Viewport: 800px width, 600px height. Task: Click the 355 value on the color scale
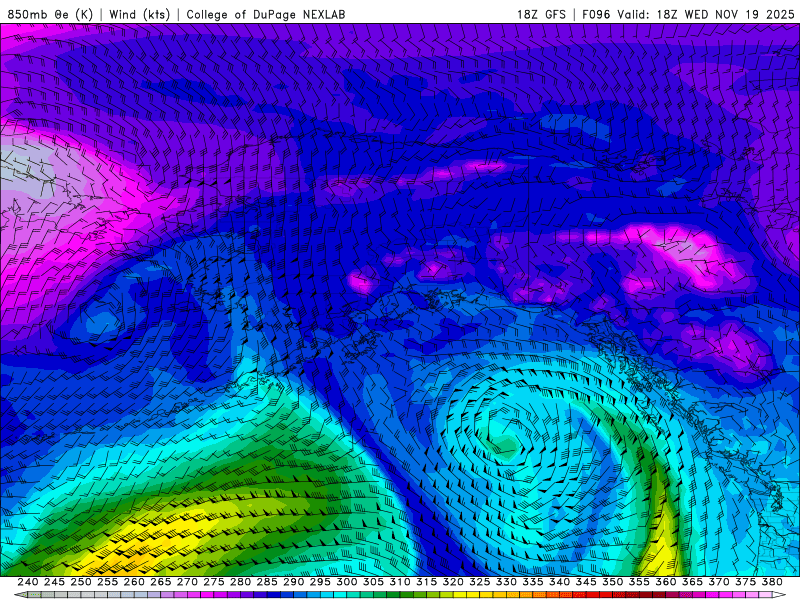point(639,582)
